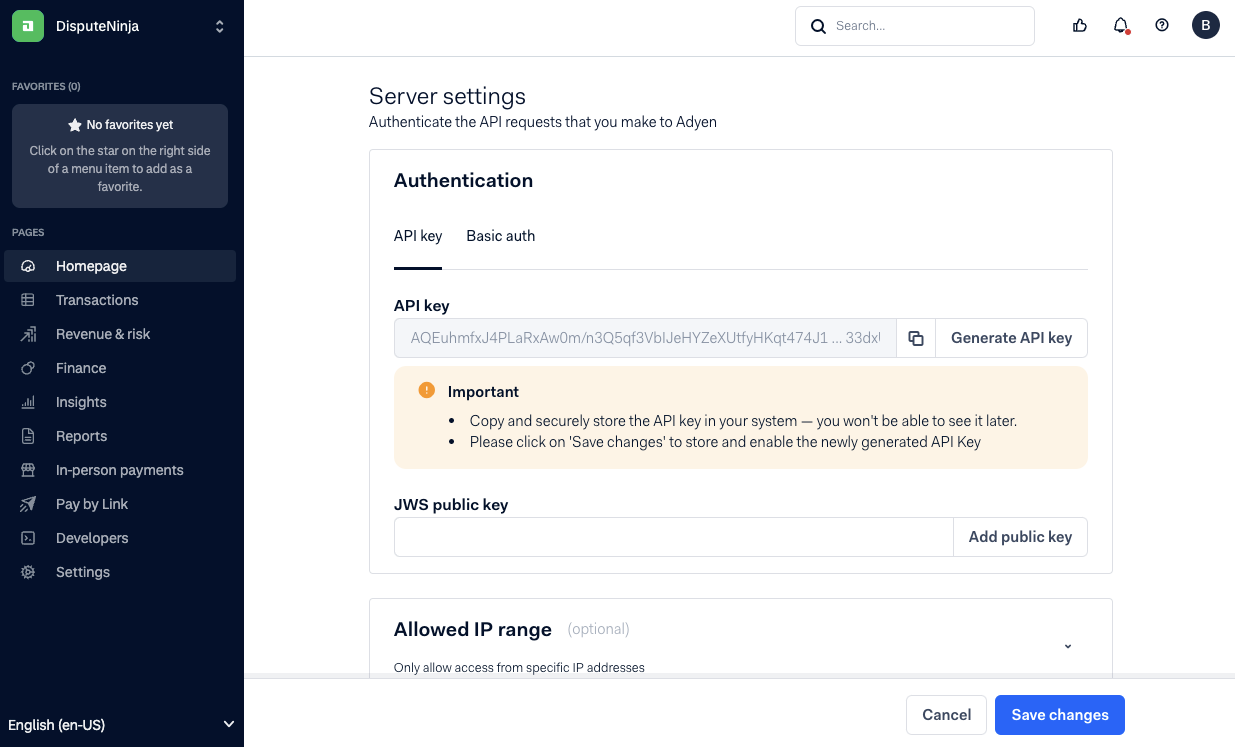Click the Insights bar chart icon
The height and width of the screenshot is (747, 1235).
[x=28, y=402]
